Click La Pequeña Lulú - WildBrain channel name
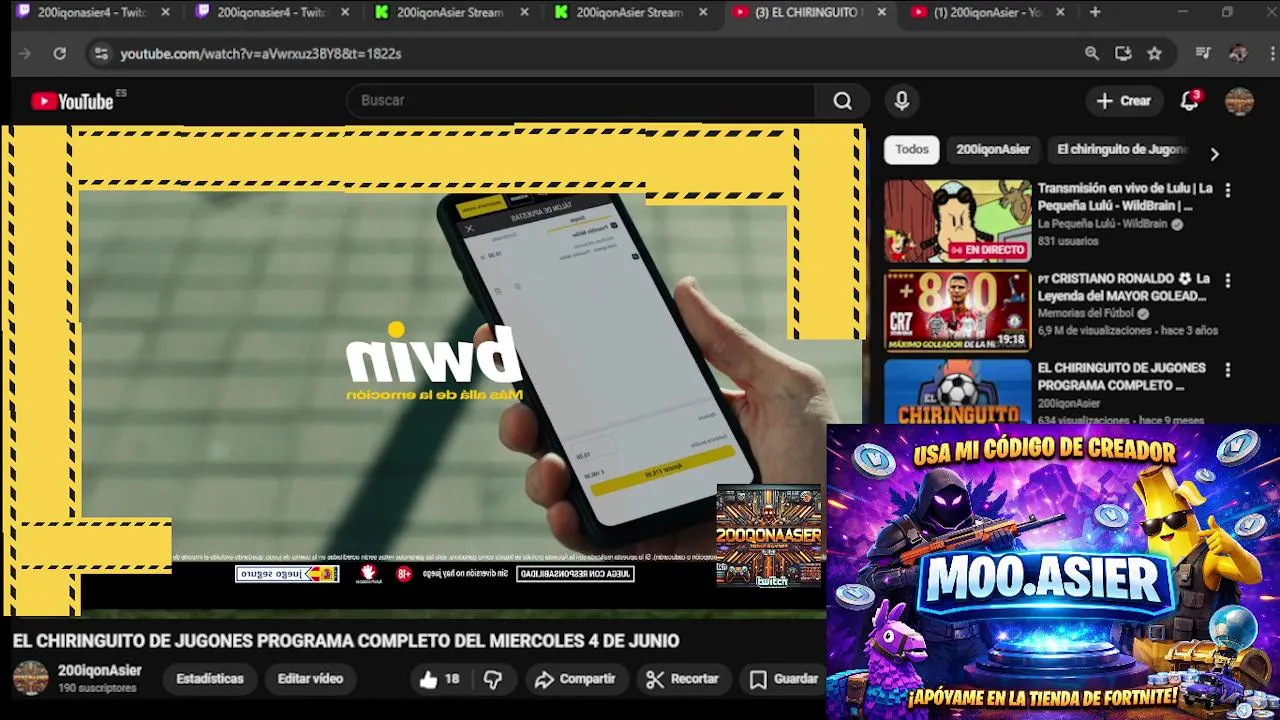Image resolution: width=1280 pixels, height=720 pixels. tap(1102, 224)
